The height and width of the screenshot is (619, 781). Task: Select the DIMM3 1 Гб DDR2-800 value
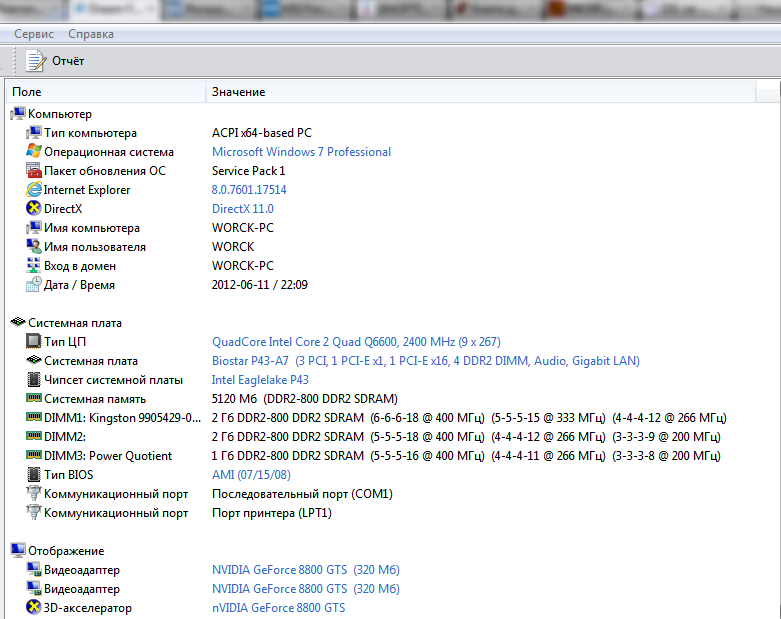coord(466,456)
